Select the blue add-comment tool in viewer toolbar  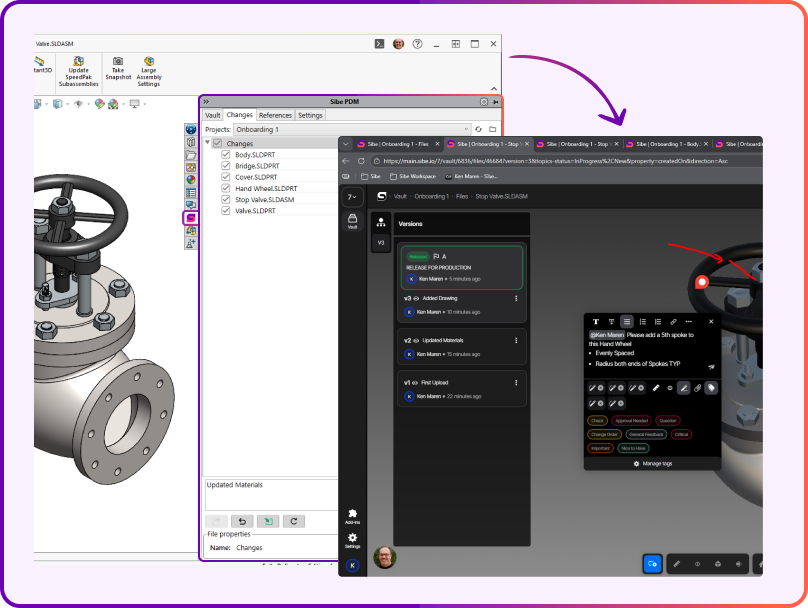click(652, 564)
